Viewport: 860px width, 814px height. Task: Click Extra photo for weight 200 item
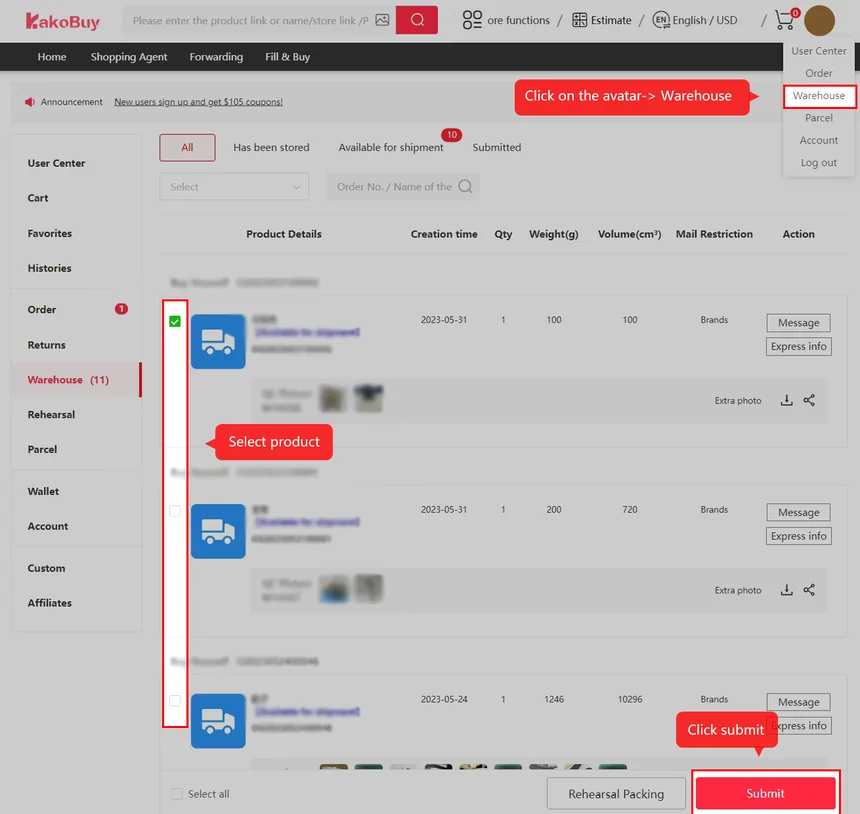(x=738, y=591)
